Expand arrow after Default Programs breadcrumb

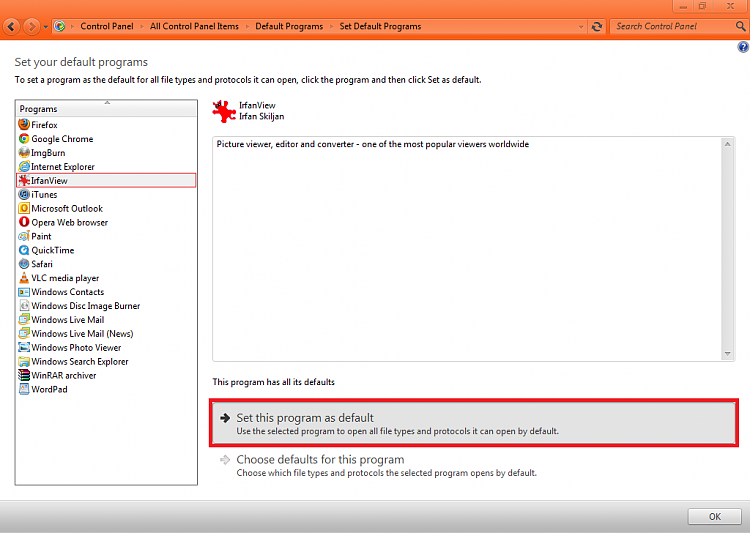click(x=331, y=27)
